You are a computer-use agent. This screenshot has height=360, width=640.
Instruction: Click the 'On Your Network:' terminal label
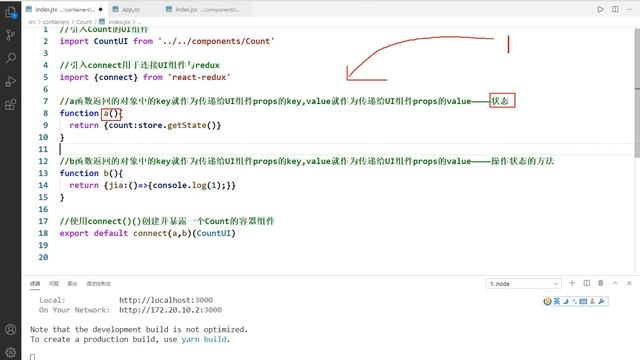pyautogui.click(x=74, y=310)
